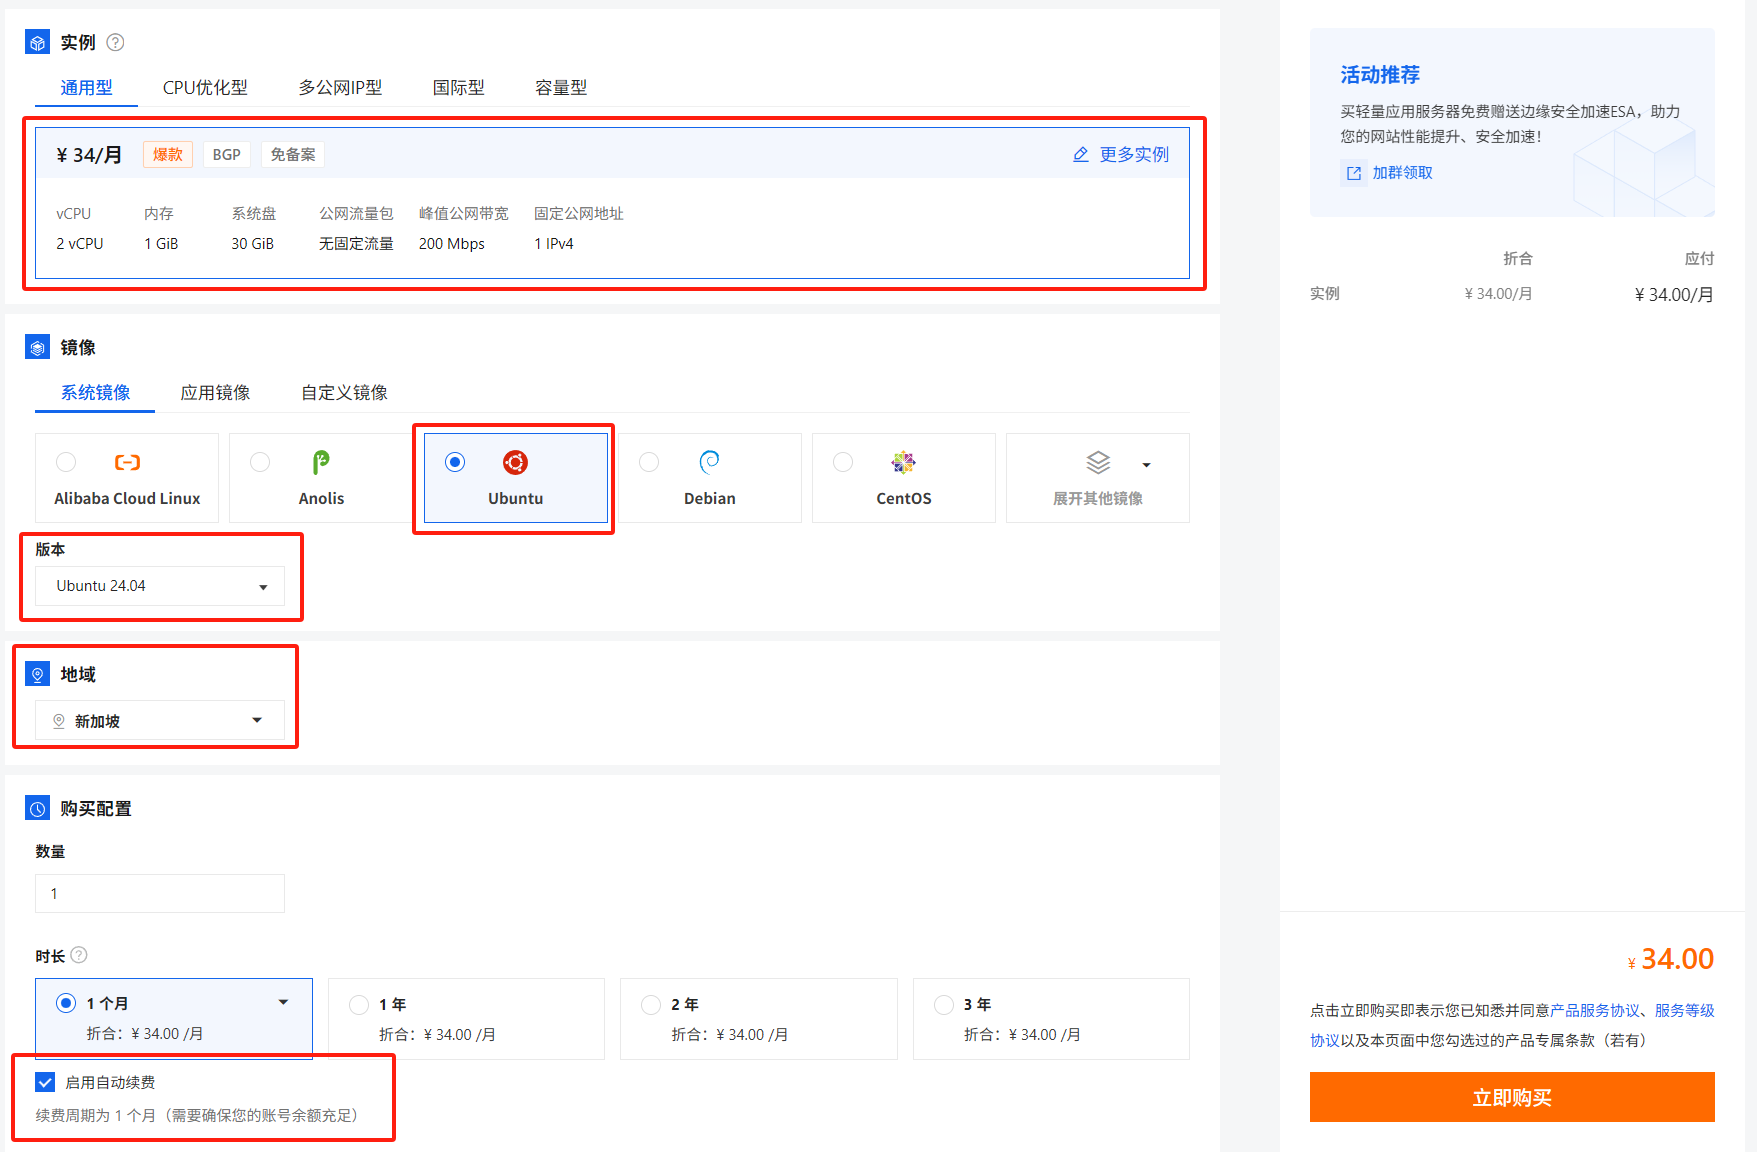
Task: Click the 立即购买 button
Action: pyautogui.click(x=1511, y=1097)
